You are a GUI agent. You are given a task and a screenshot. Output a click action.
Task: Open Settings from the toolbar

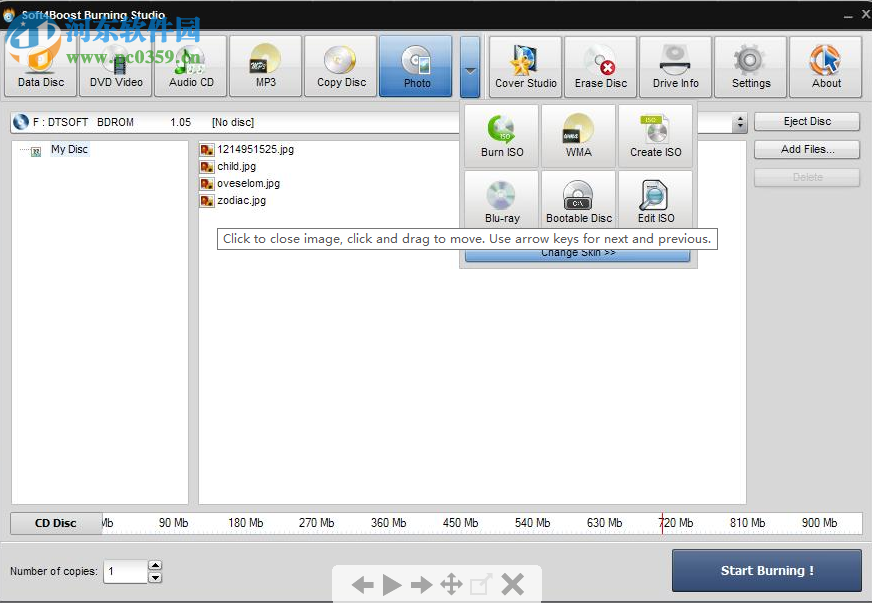click(x=751, y=67)
